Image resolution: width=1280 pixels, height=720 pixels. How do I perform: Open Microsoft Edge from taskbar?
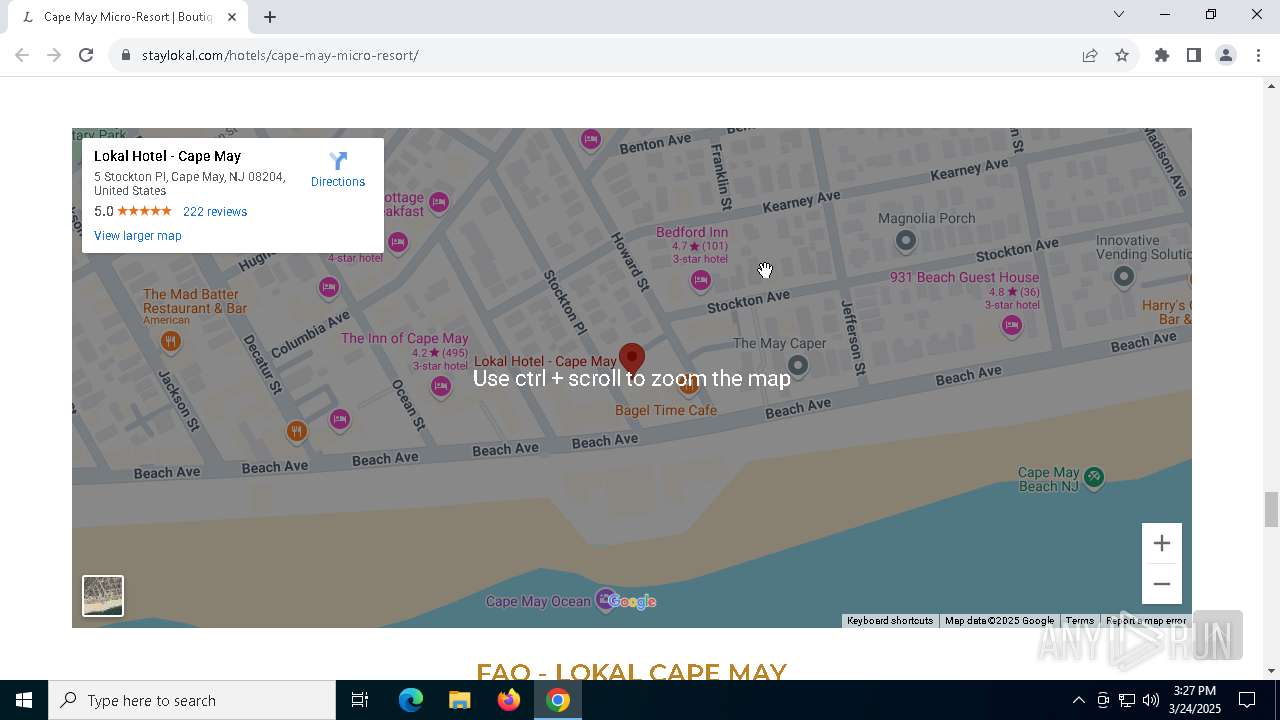point(411,700)
